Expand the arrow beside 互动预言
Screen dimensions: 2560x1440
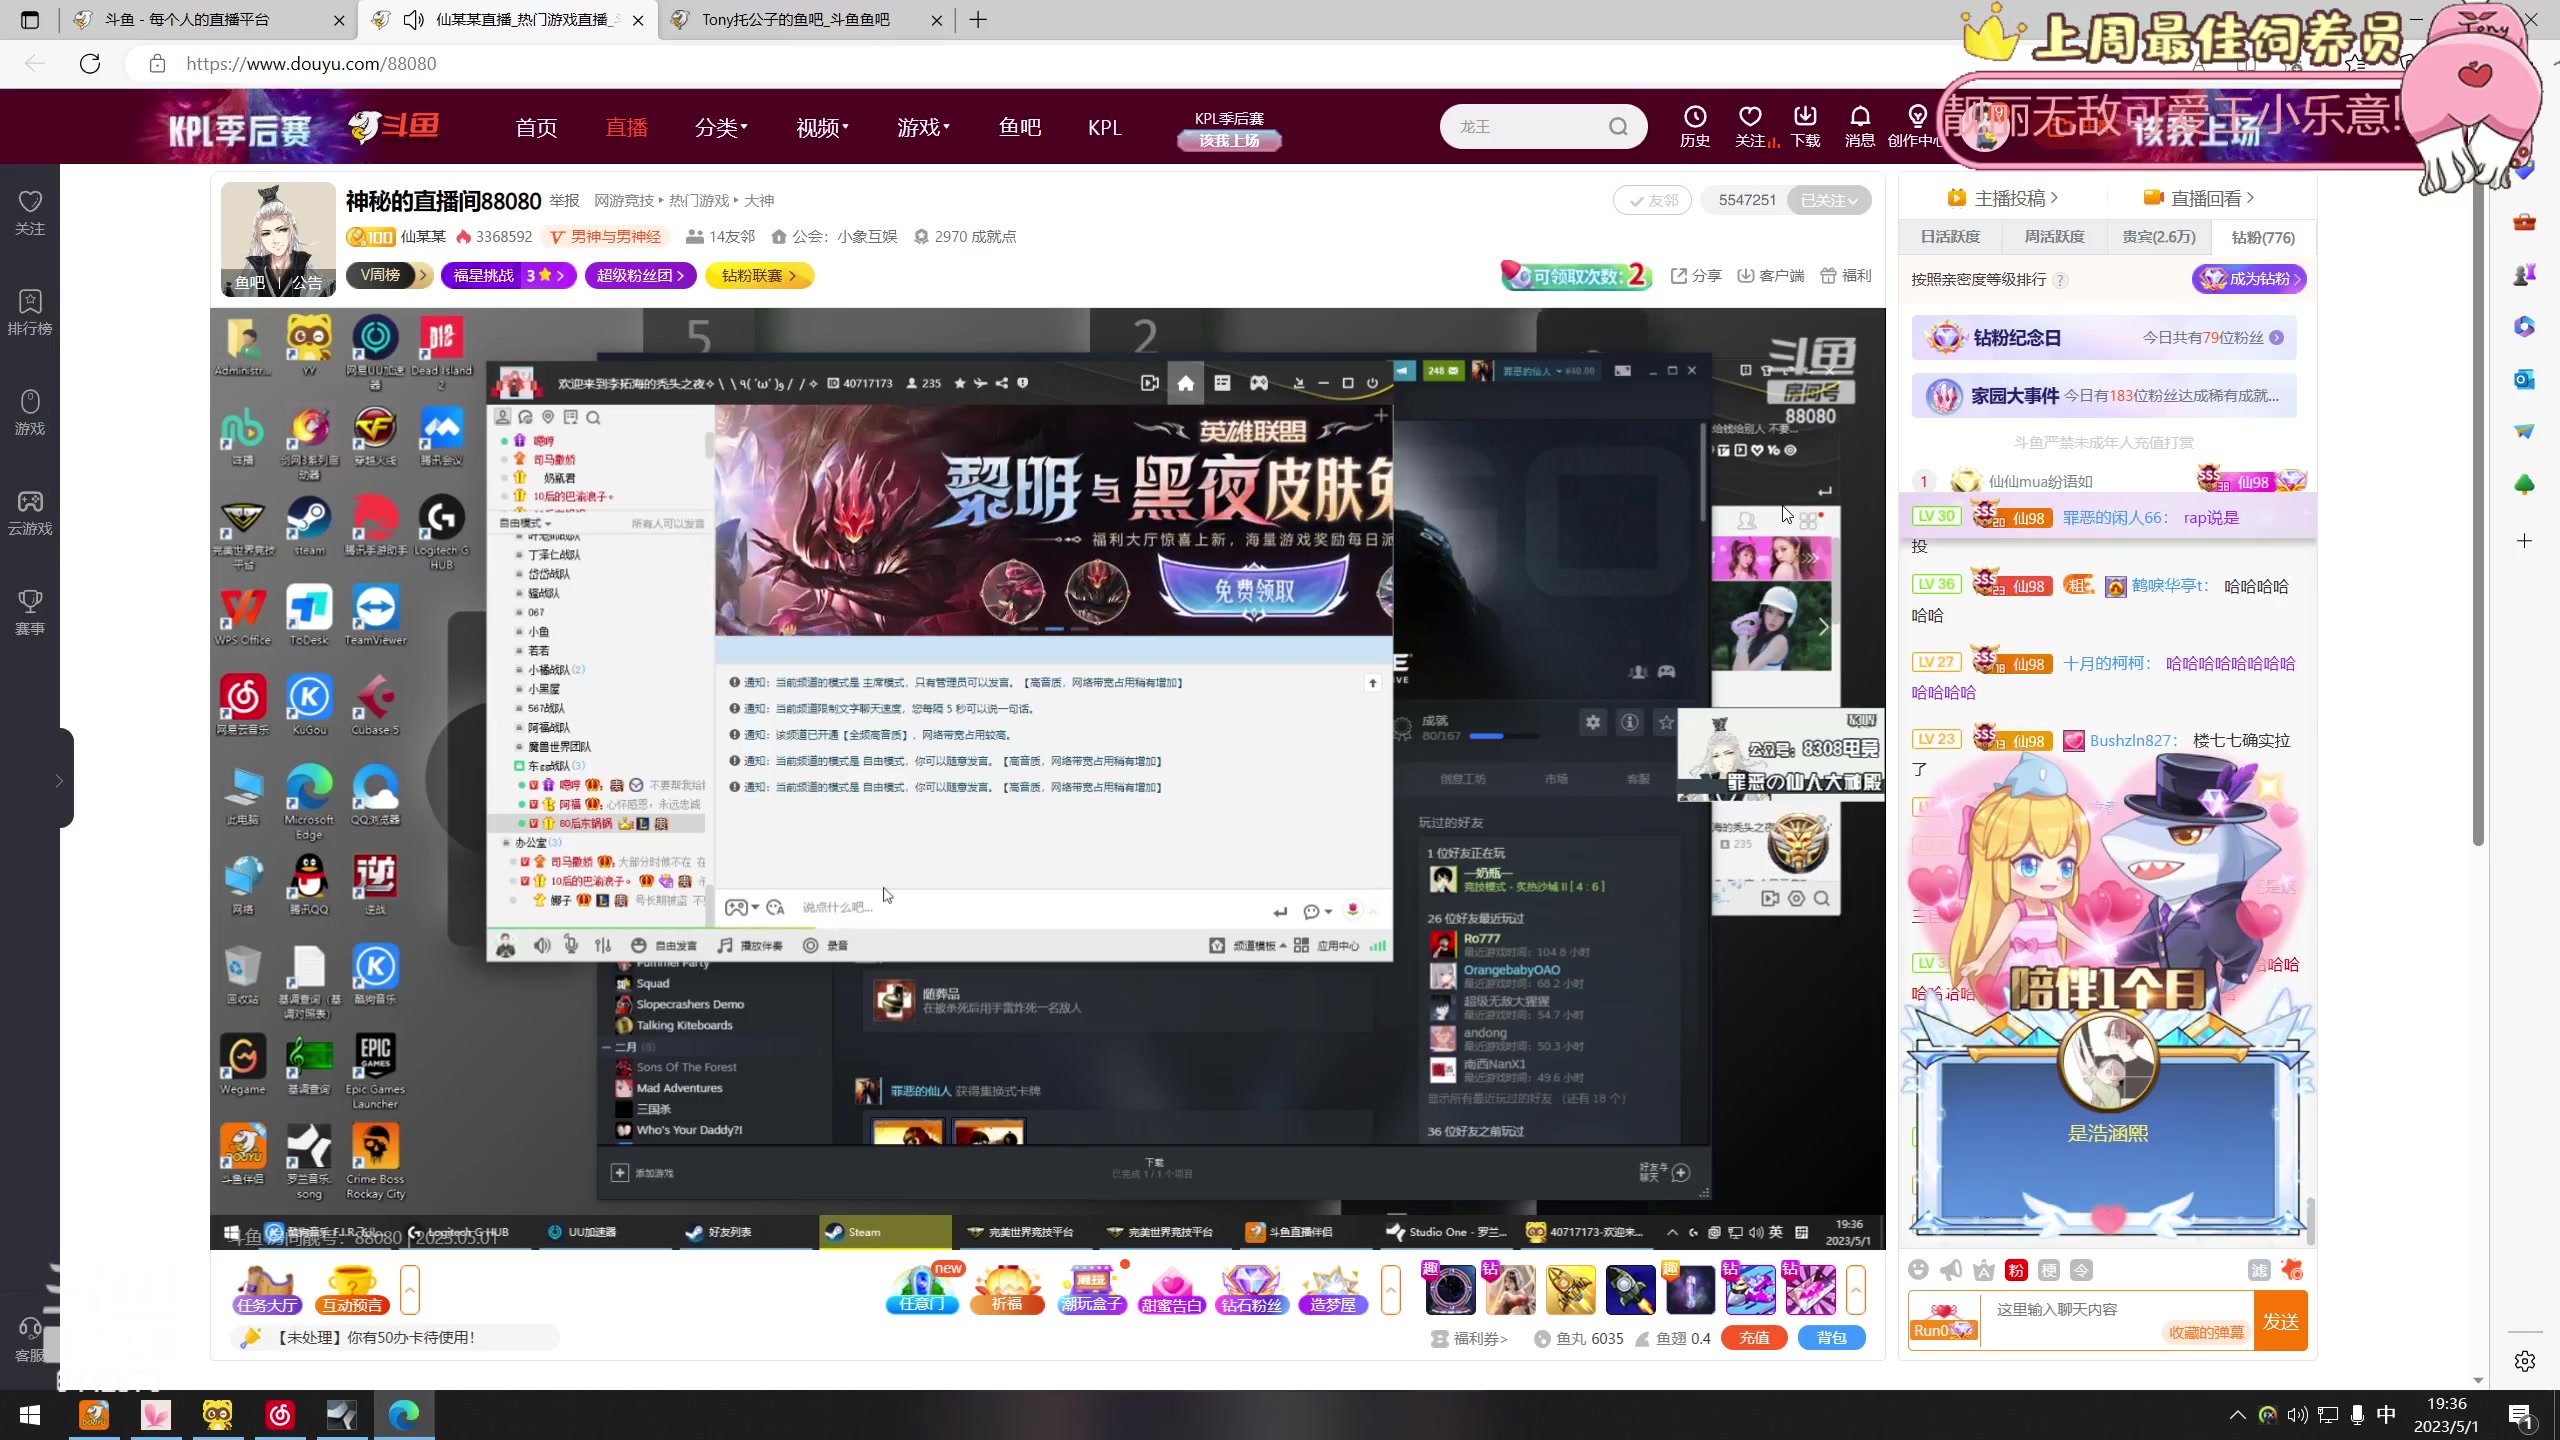tap(409, 1290)
